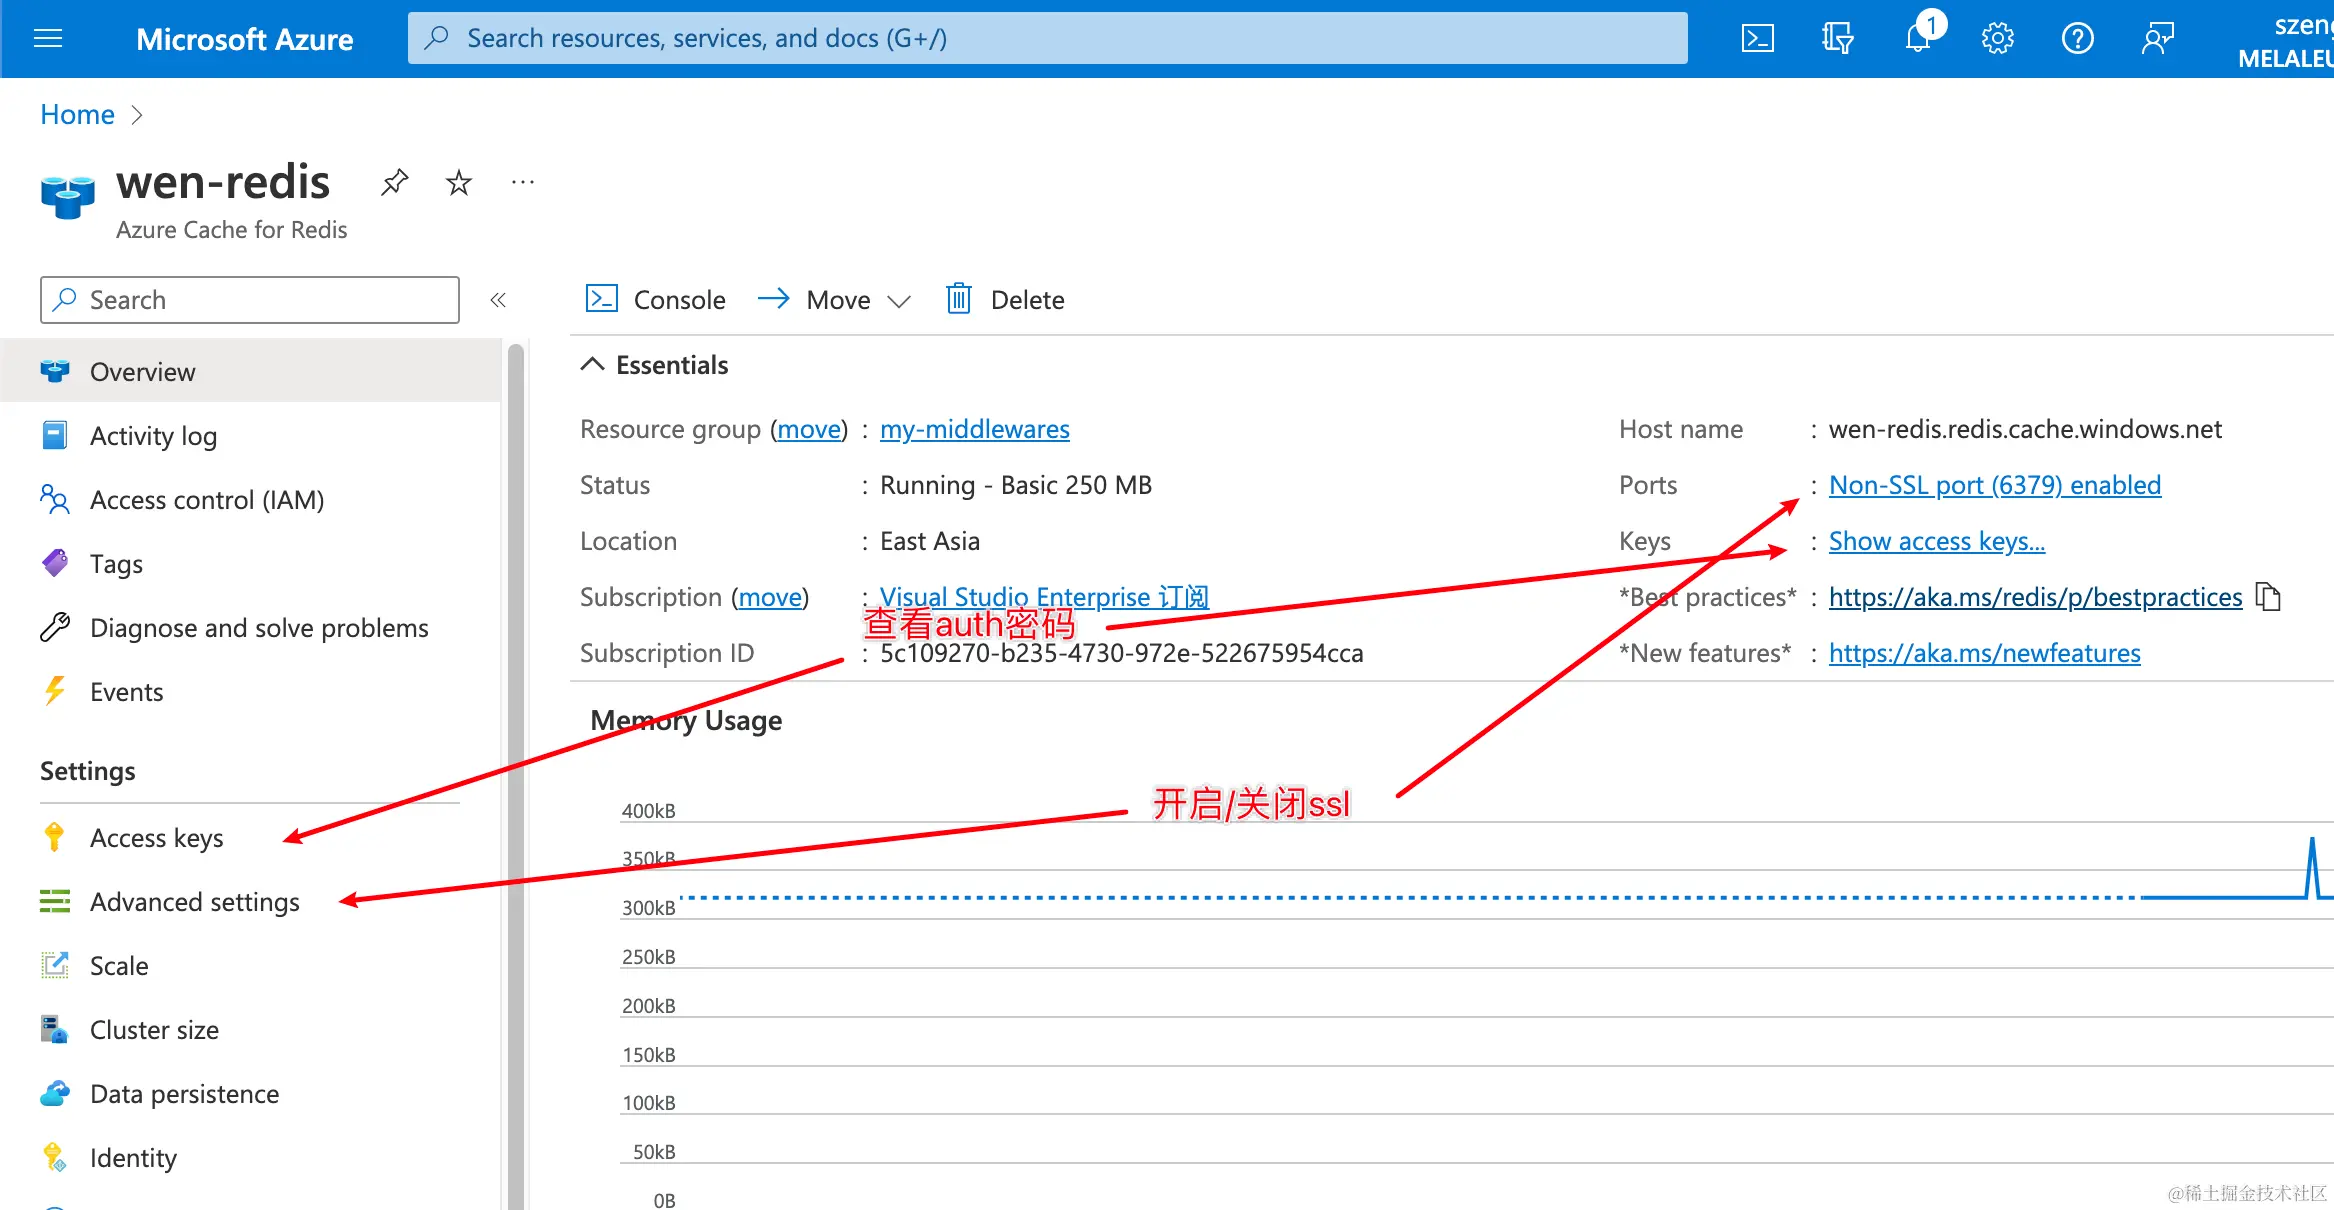This screenshot has height=1210, width=2334.
Task: Focus the sidebar Search field
Action: tap(250, 300)
